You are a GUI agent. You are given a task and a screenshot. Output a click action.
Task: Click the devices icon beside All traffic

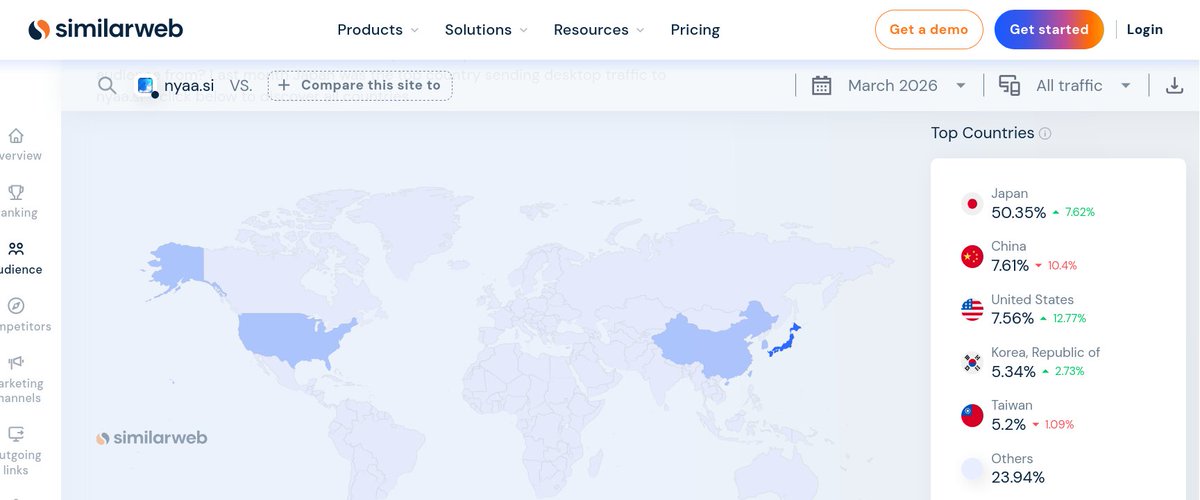coord(1010,85)
